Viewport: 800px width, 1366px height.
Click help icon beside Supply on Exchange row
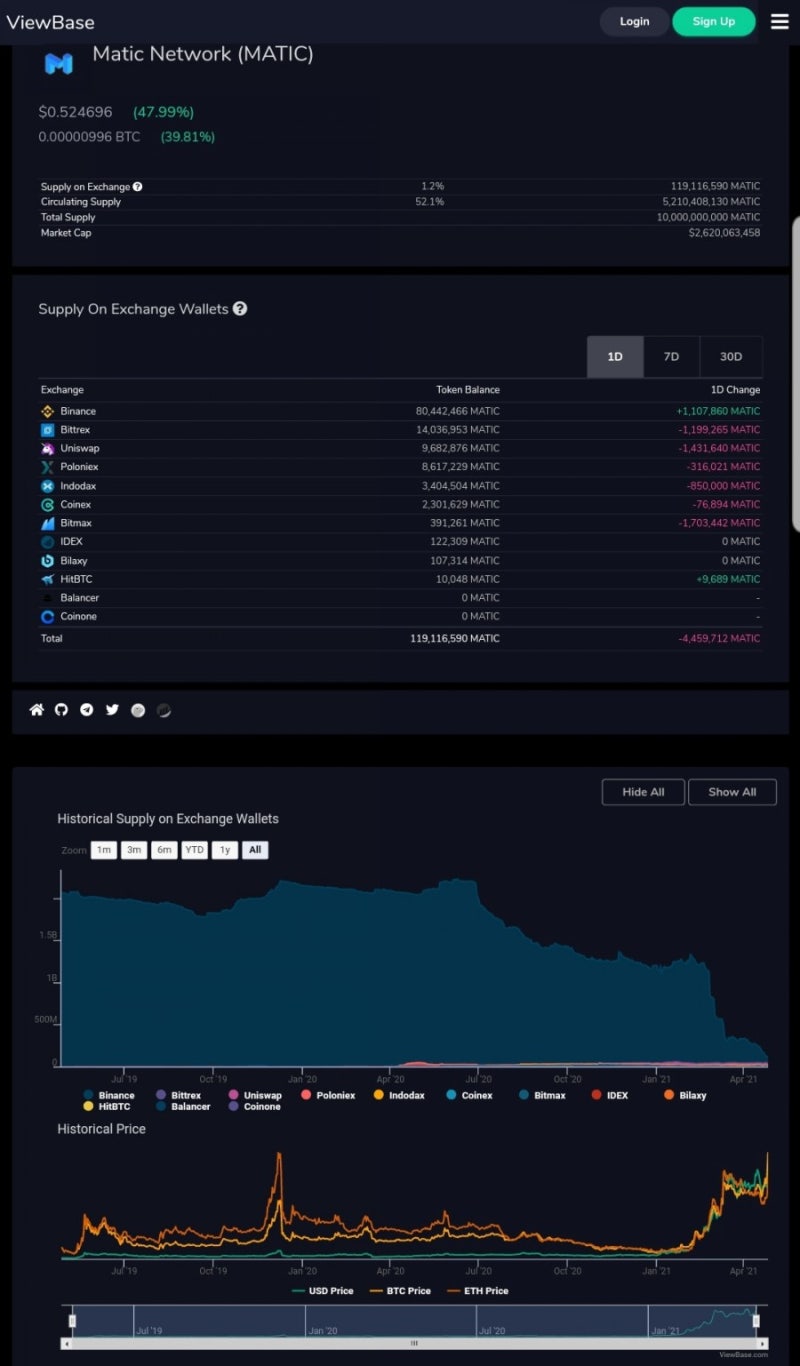(138, 187)
